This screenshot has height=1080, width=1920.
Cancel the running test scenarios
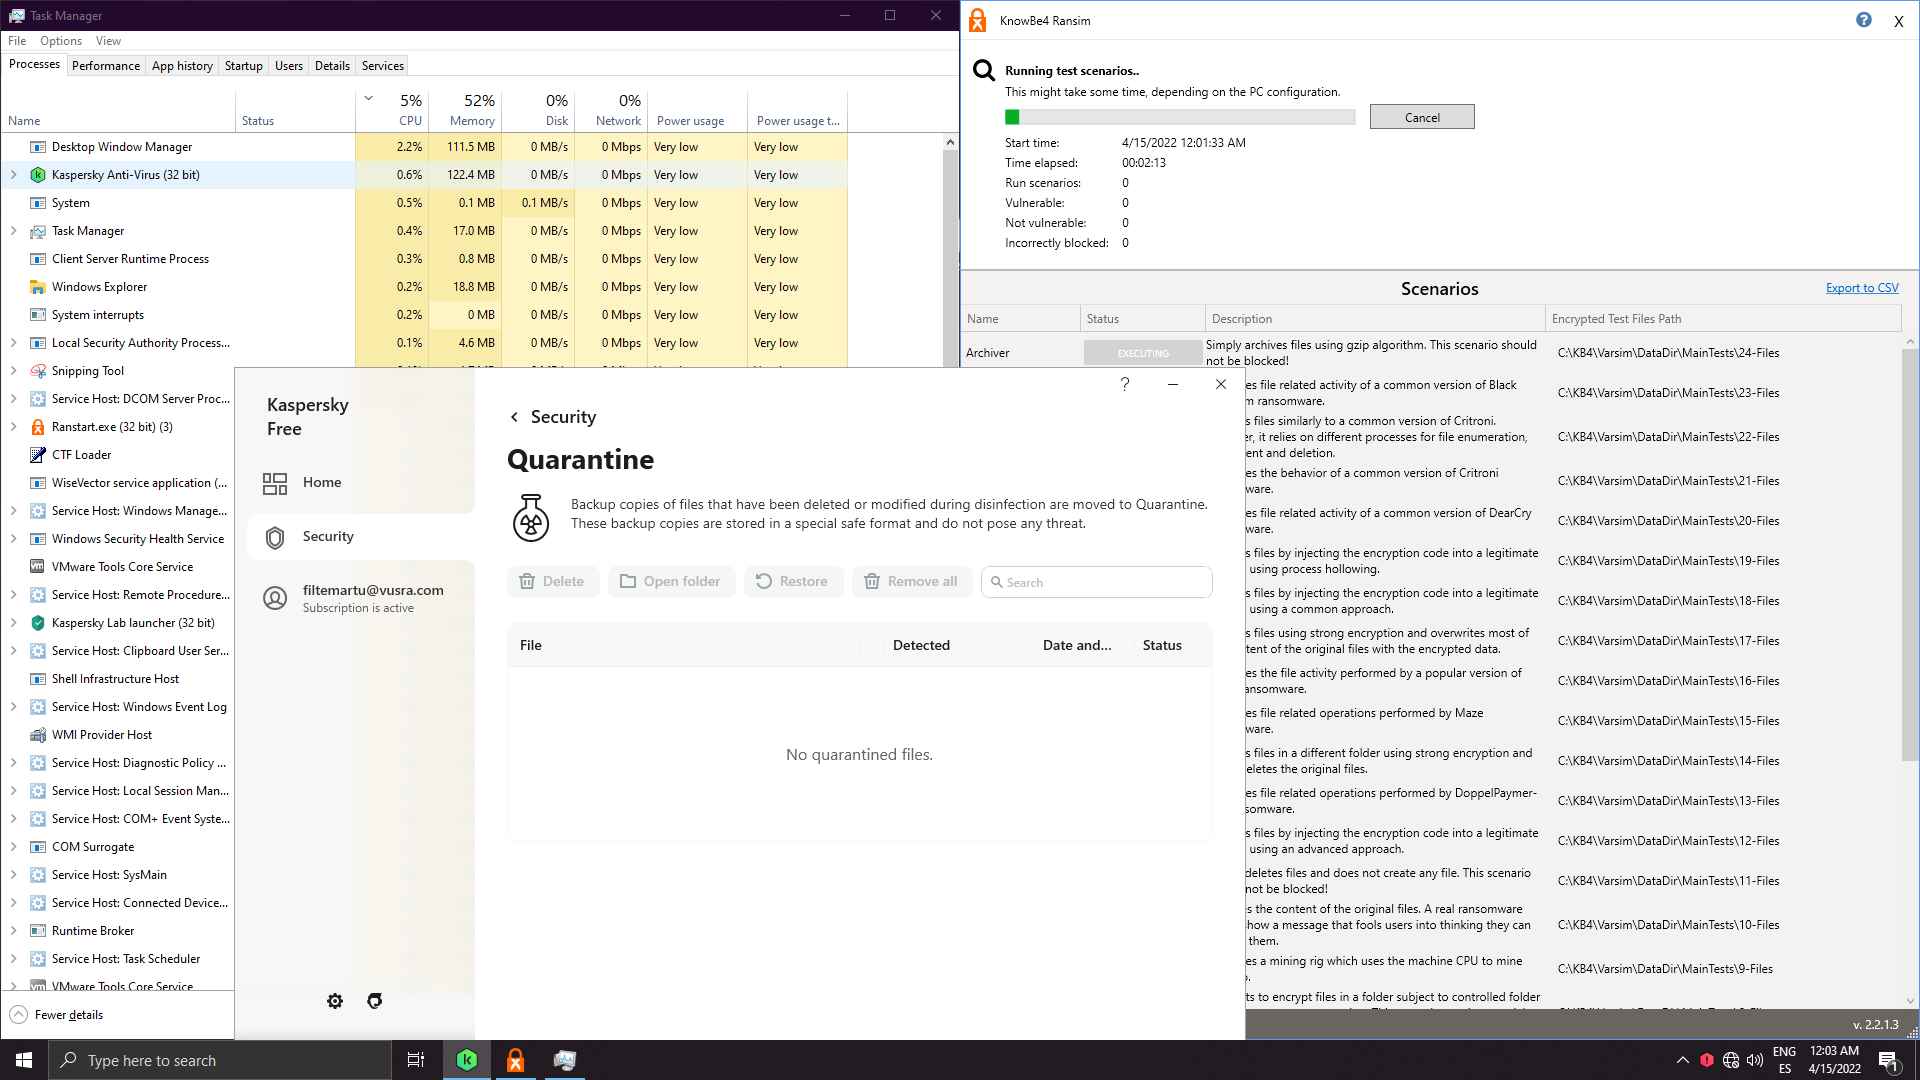tap(1421, 117)
